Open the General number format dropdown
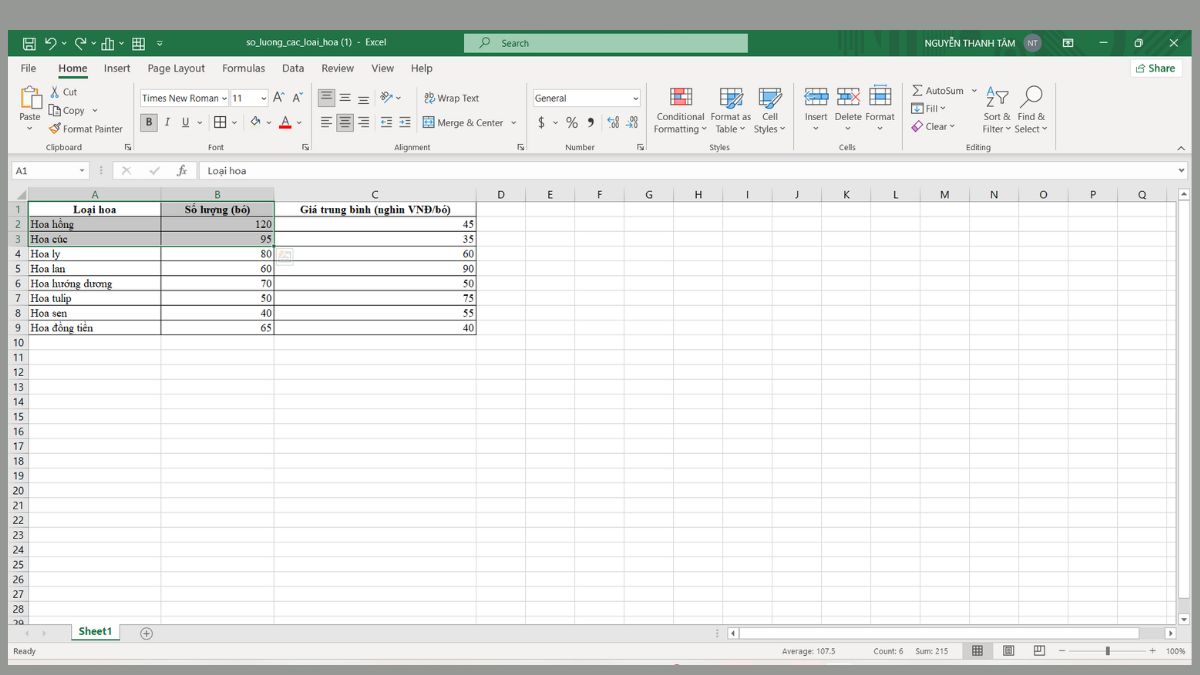The height and width of the screenshot is (675, 1200). pos(635,98)
